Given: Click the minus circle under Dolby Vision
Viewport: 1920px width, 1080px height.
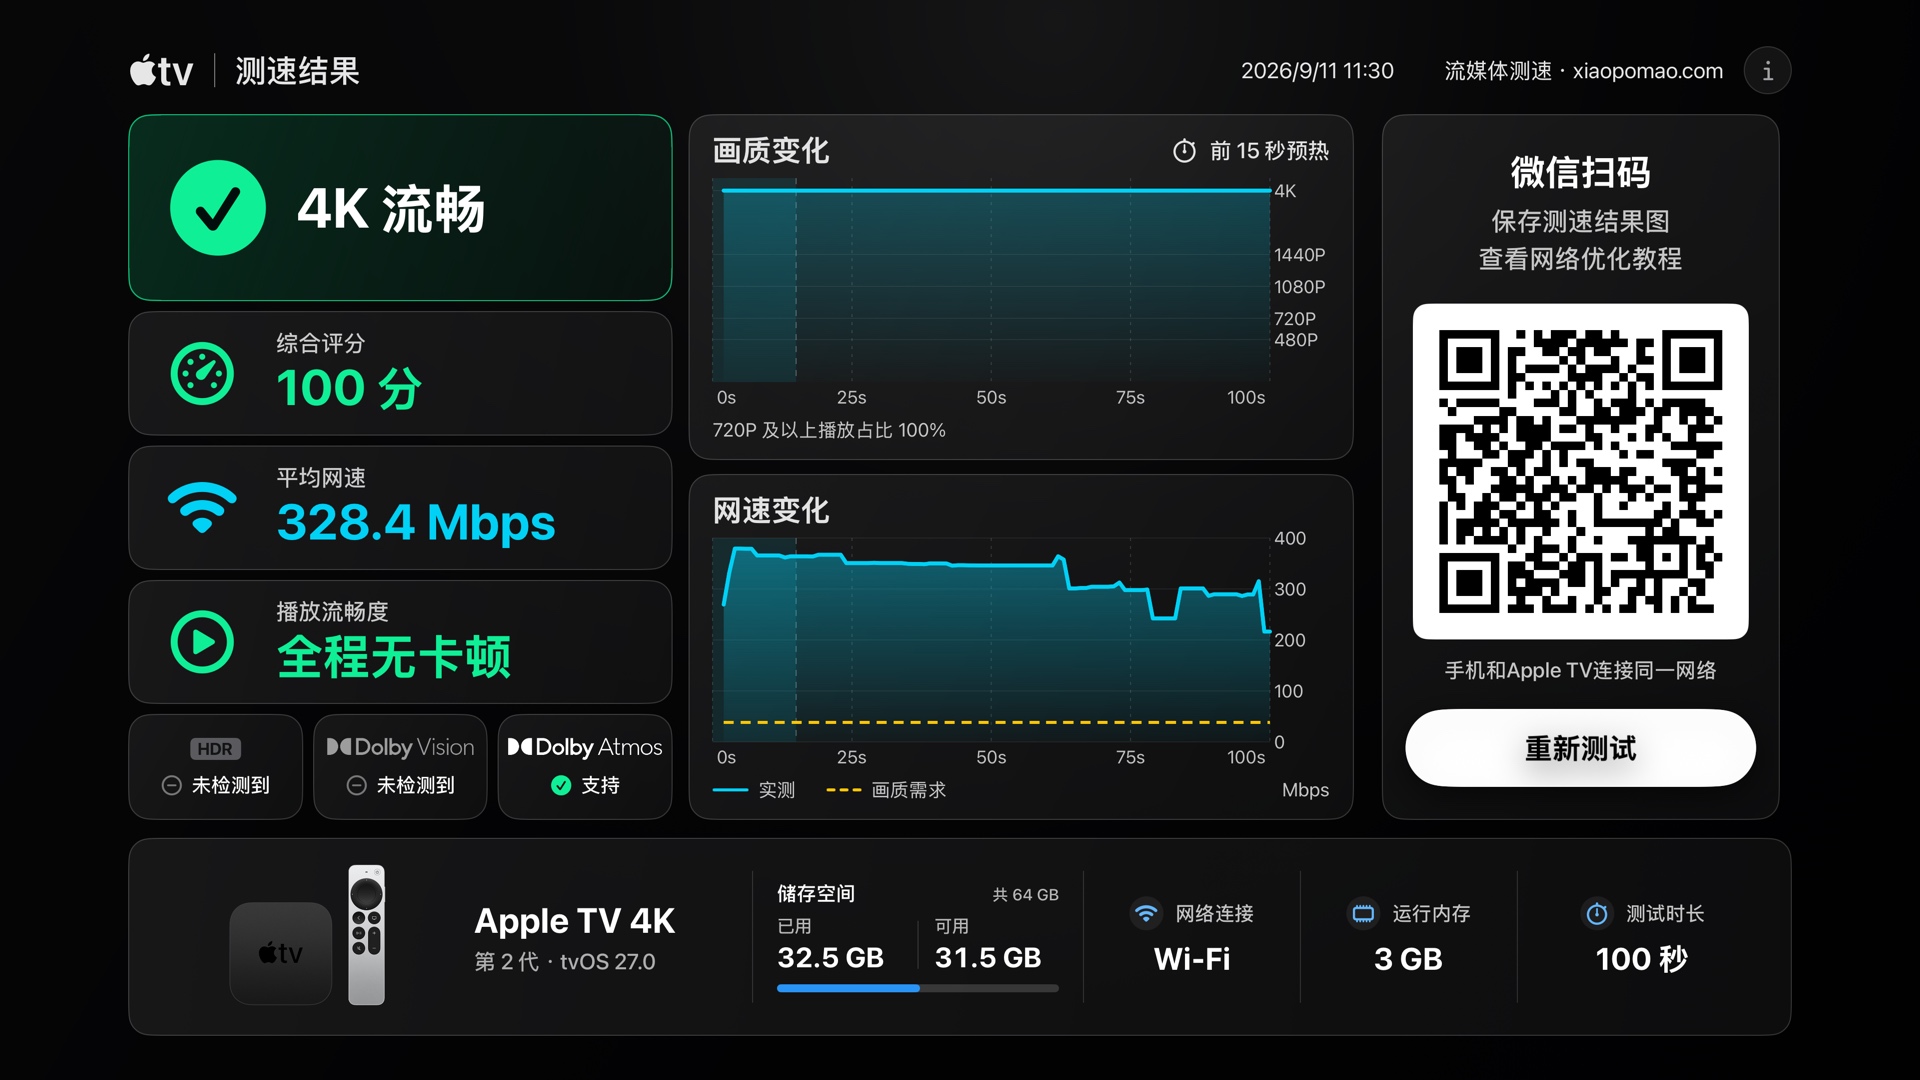Looking at the screenshot, I should [x=356, y=785].
